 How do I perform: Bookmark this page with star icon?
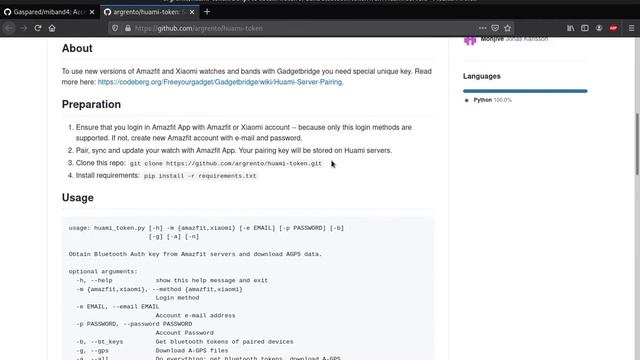(508, 28)
